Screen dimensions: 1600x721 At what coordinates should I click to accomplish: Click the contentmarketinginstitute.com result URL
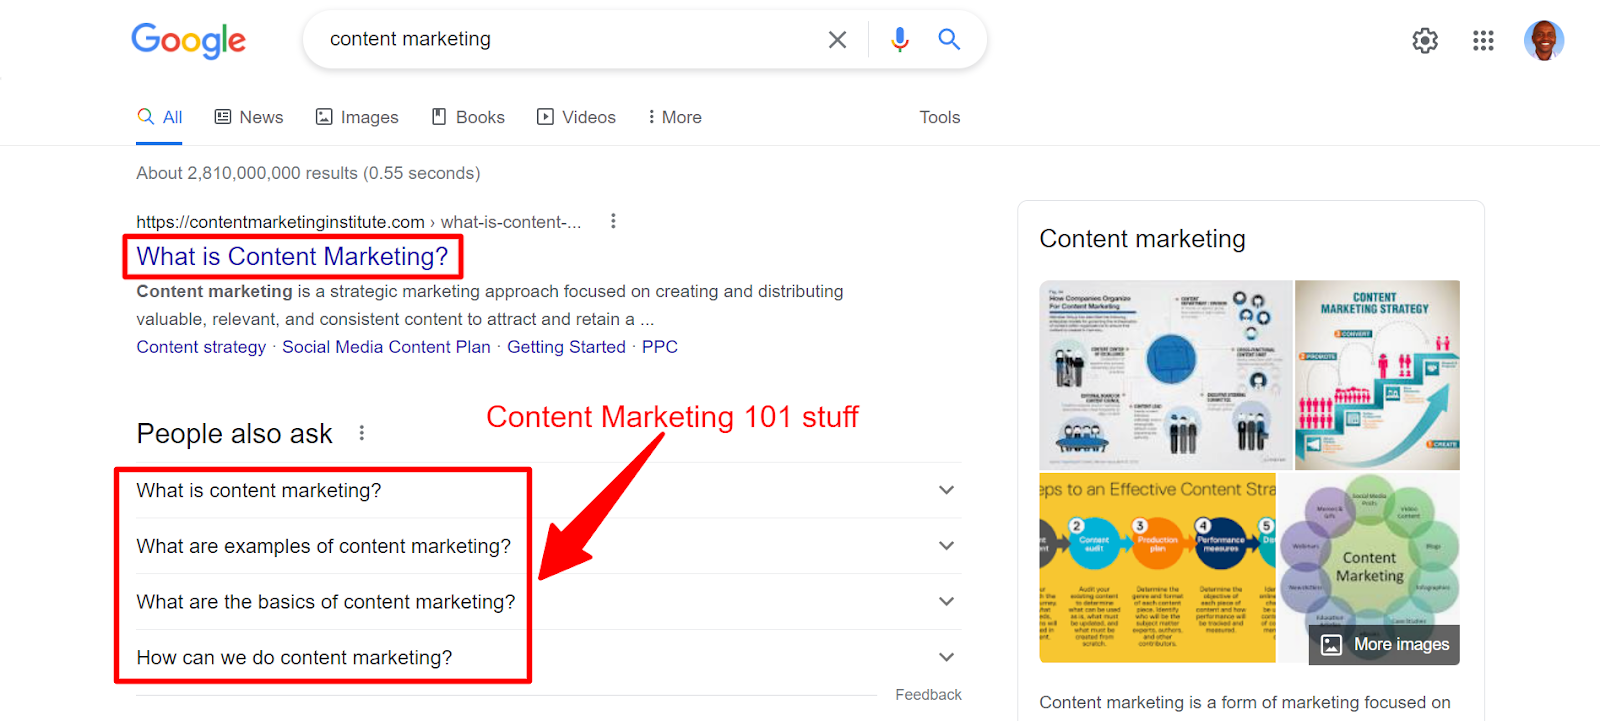(358, 222)
